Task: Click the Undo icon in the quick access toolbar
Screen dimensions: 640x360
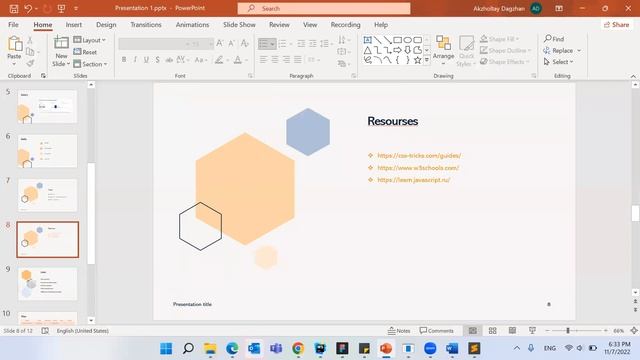Action: pyautogui.click(x=28, y=8)
